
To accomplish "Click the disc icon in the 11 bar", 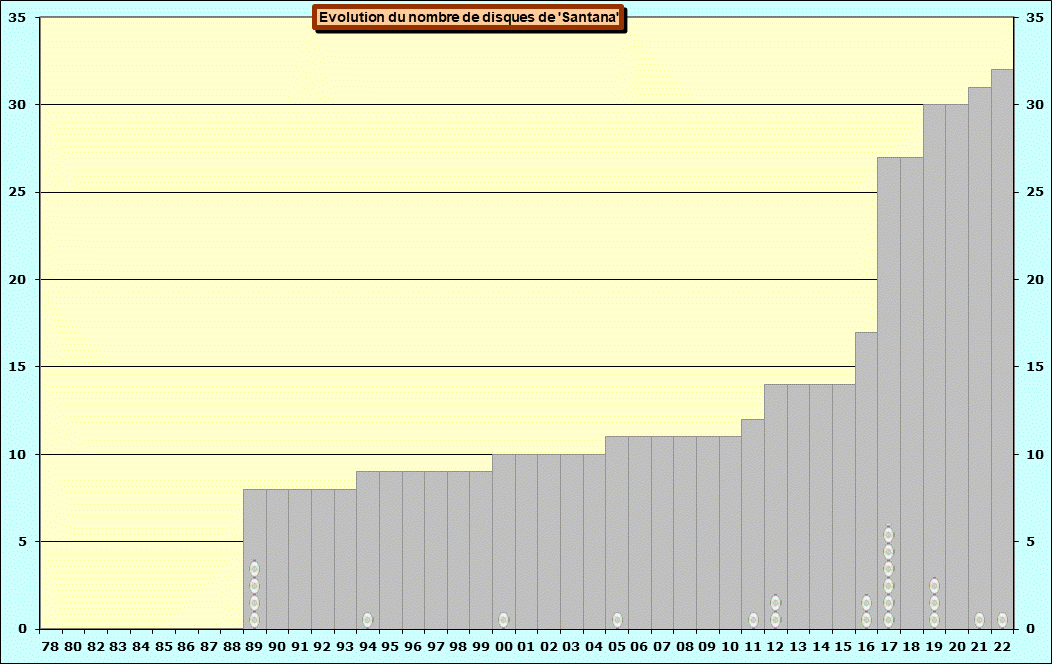I will click(x=753, y=620).
